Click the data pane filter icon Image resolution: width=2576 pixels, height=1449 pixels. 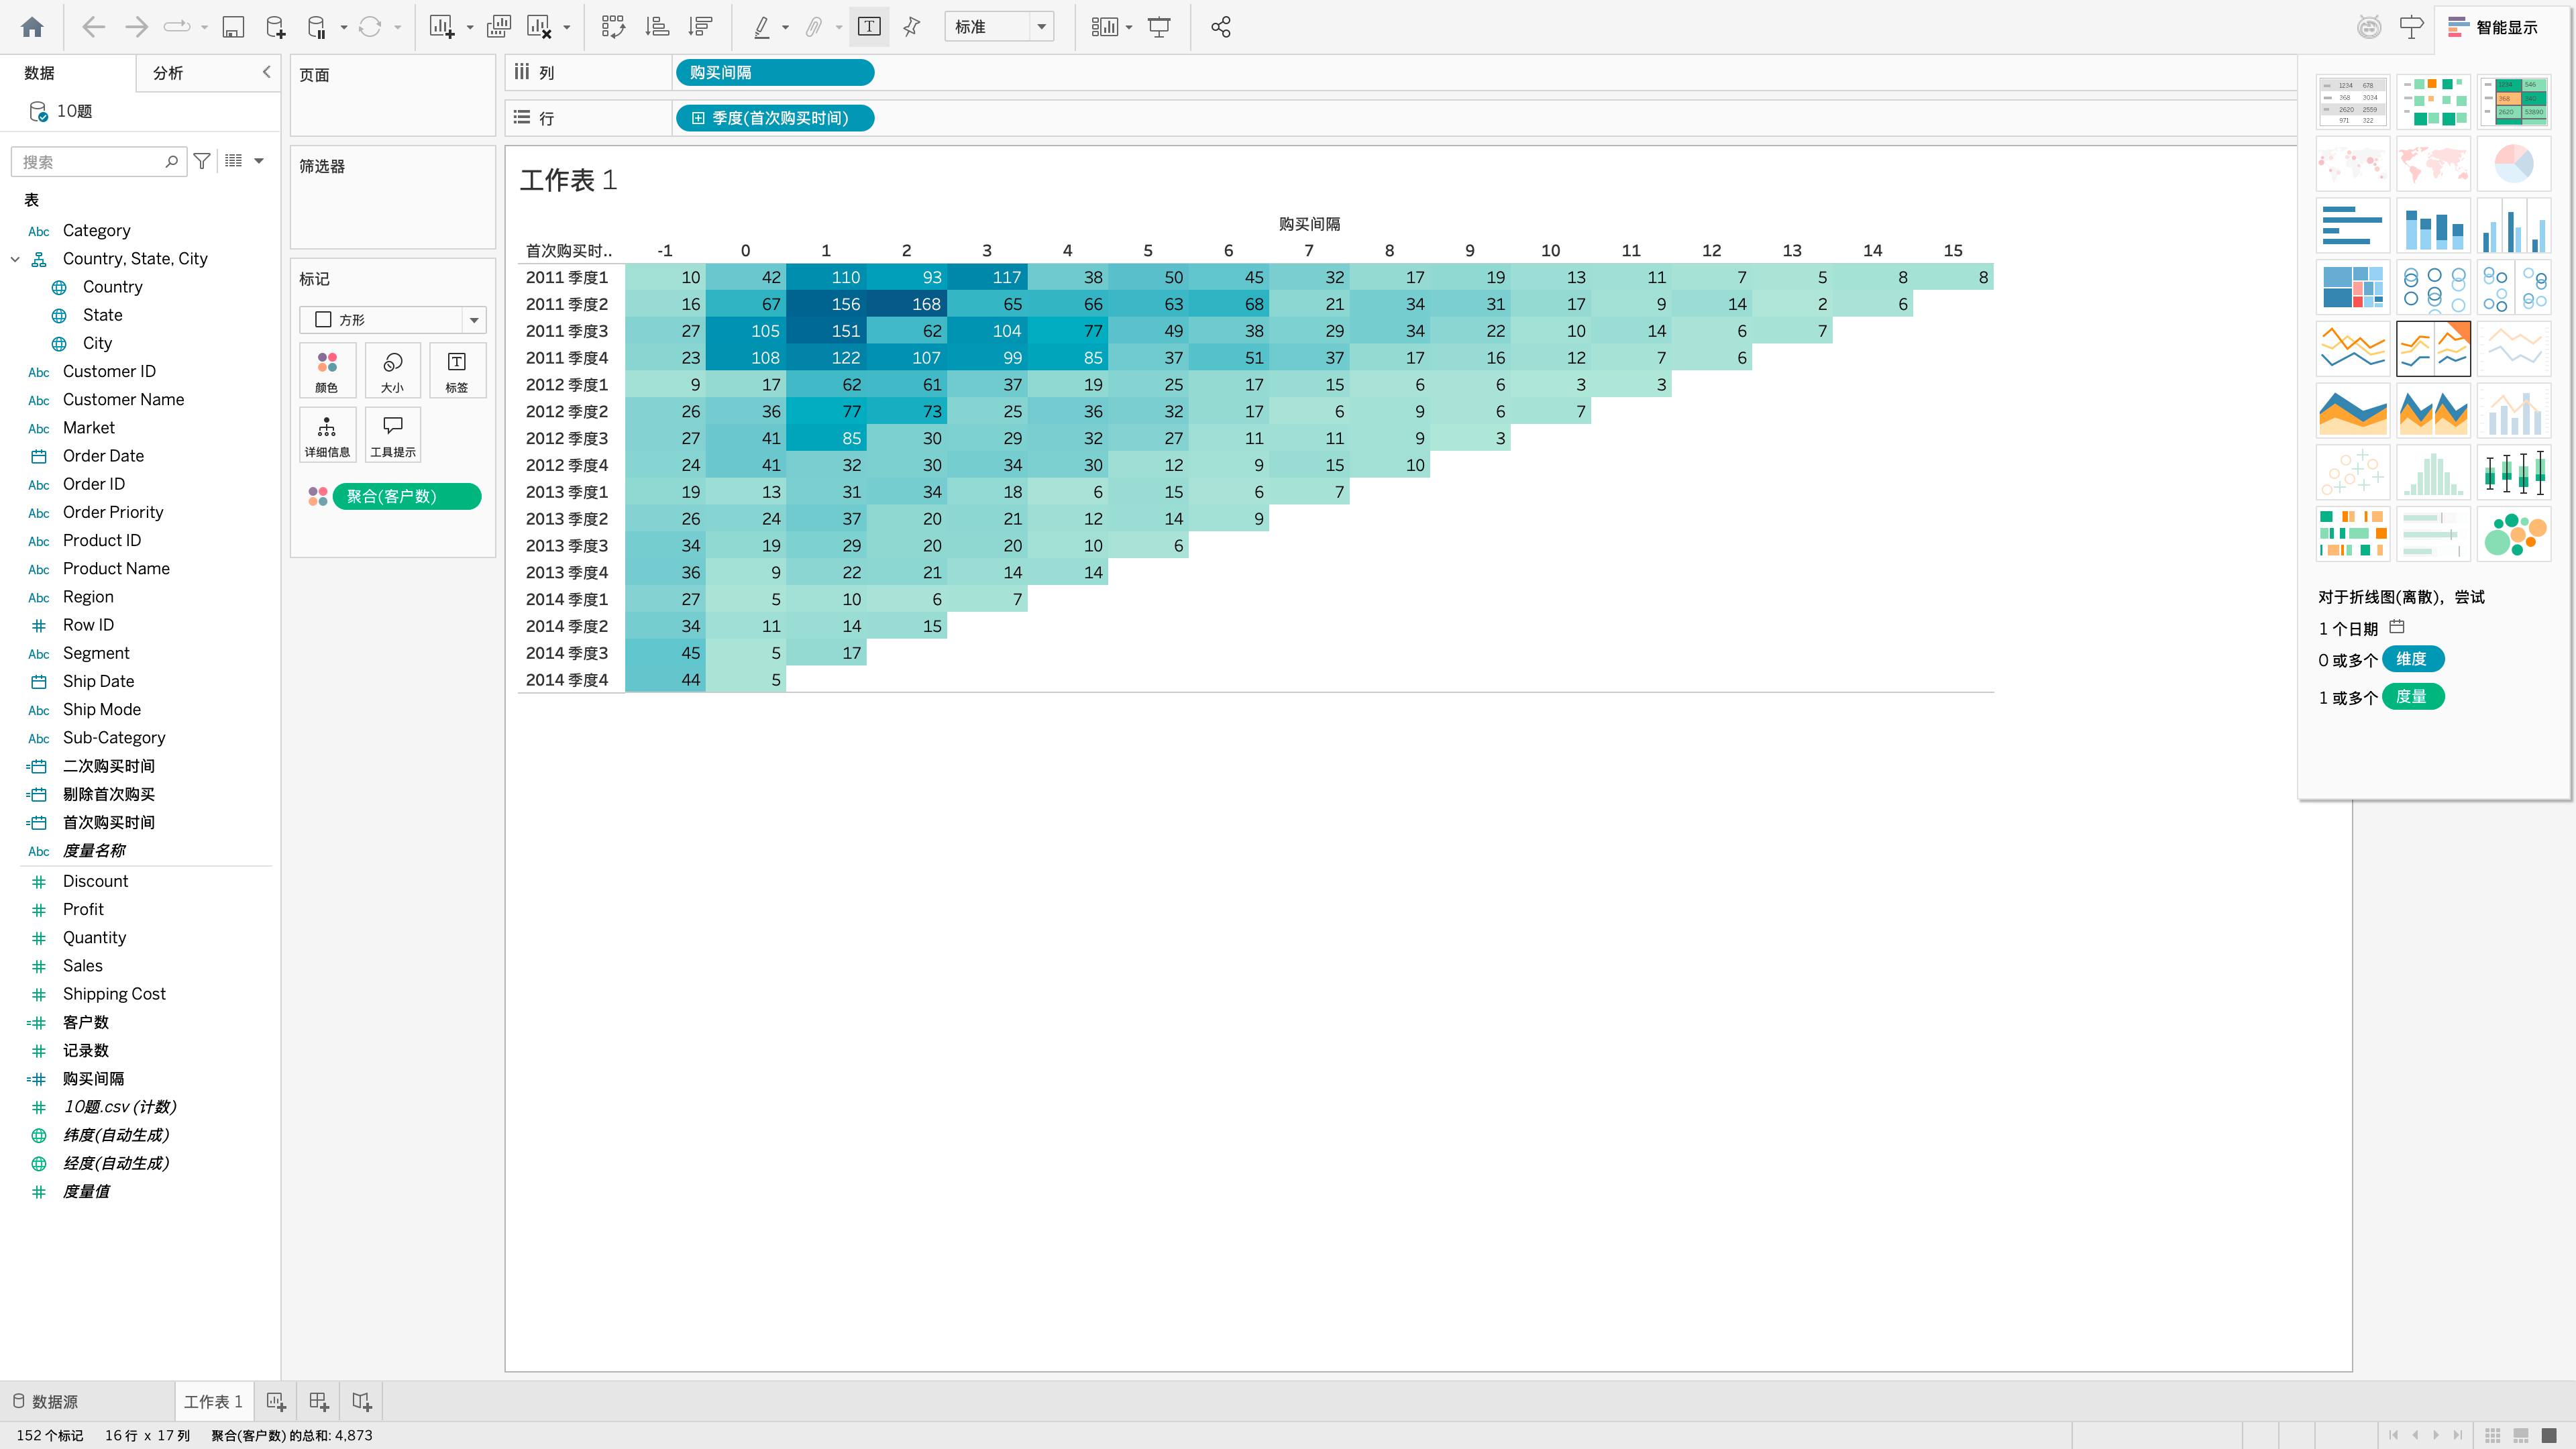202,161
